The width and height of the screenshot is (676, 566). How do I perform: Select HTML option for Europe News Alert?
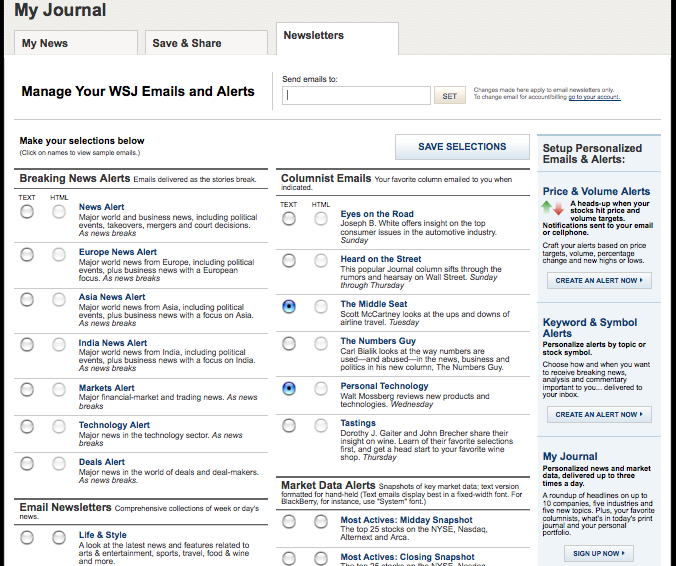coord(59,254)
